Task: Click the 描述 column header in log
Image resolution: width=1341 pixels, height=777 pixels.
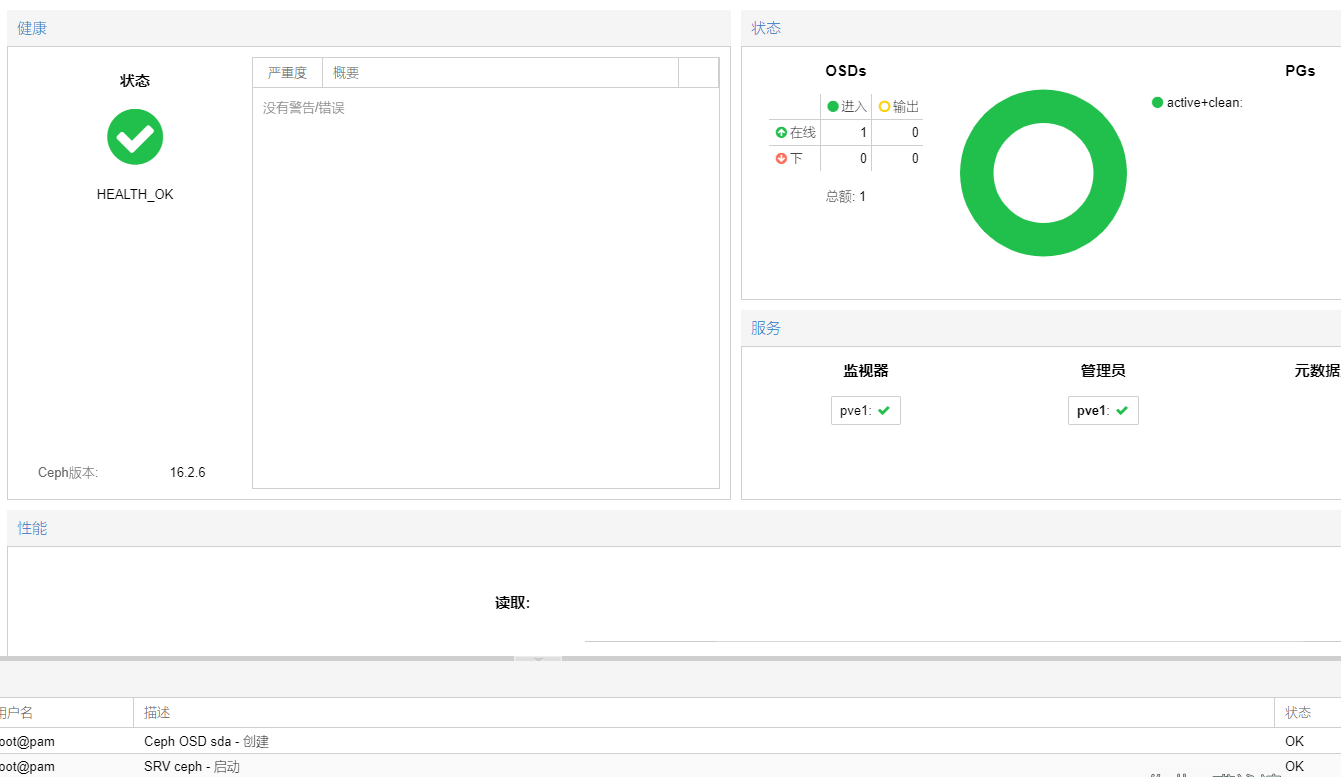Action: [x=704, y=713]
